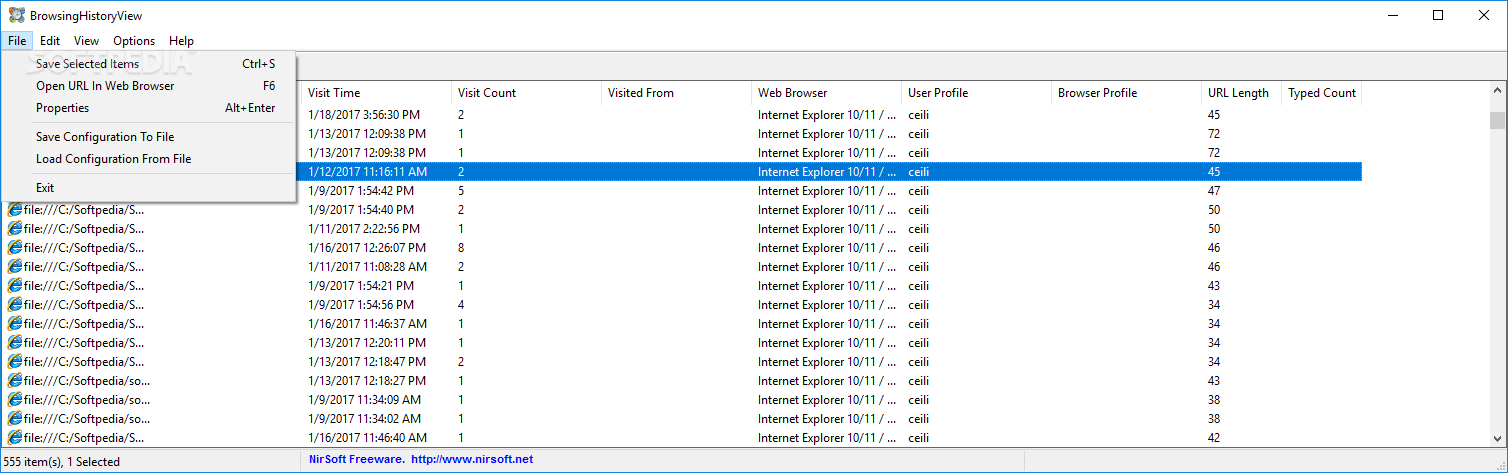Click visit time 1/11/2017 2:22:56 PM
The height and width of the screenshot is (473, 1508).
(x=364, y=229)
